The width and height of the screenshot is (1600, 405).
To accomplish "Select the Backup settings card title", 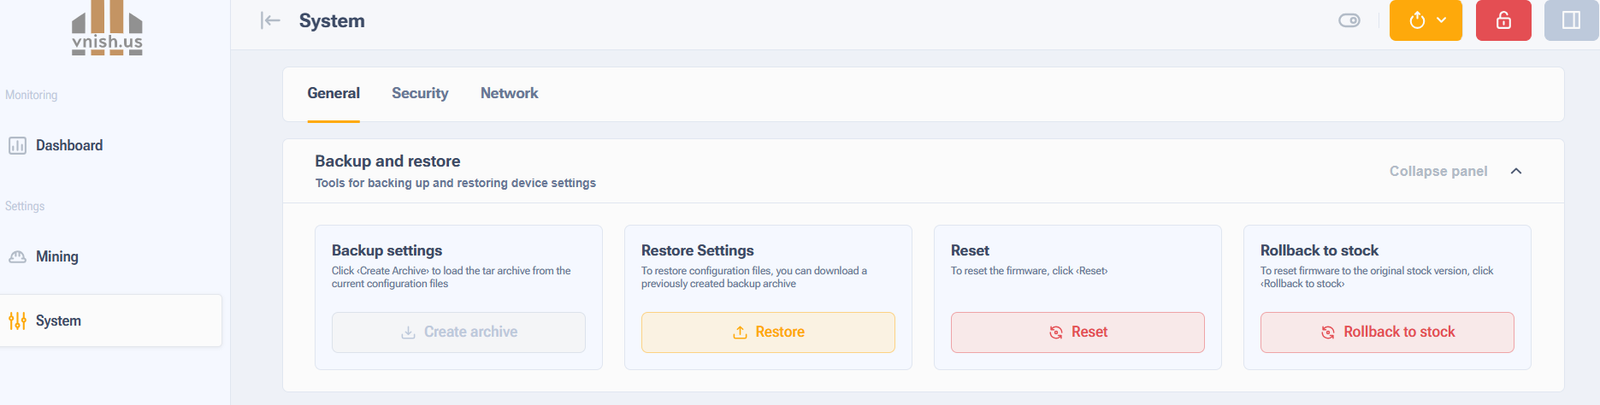I will click(x=387, y=250).
